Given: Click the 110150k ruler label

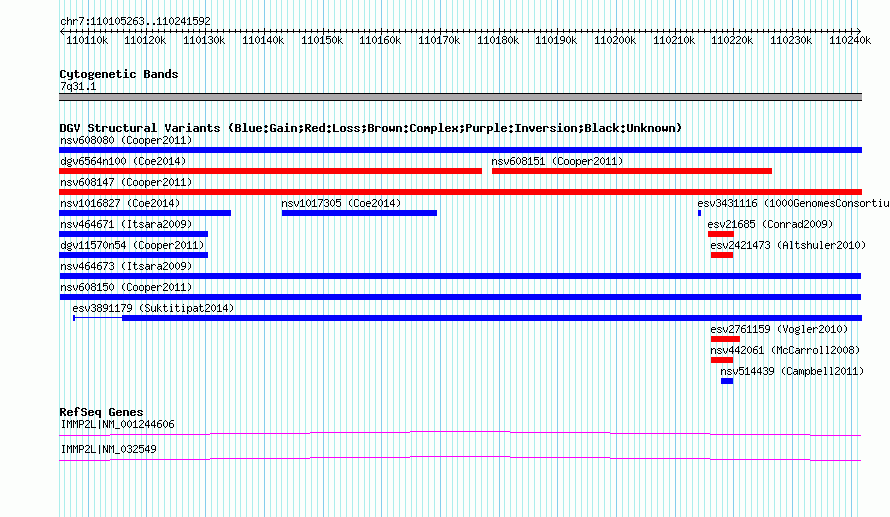Looking at the screenshot, I should click(322, 40).
